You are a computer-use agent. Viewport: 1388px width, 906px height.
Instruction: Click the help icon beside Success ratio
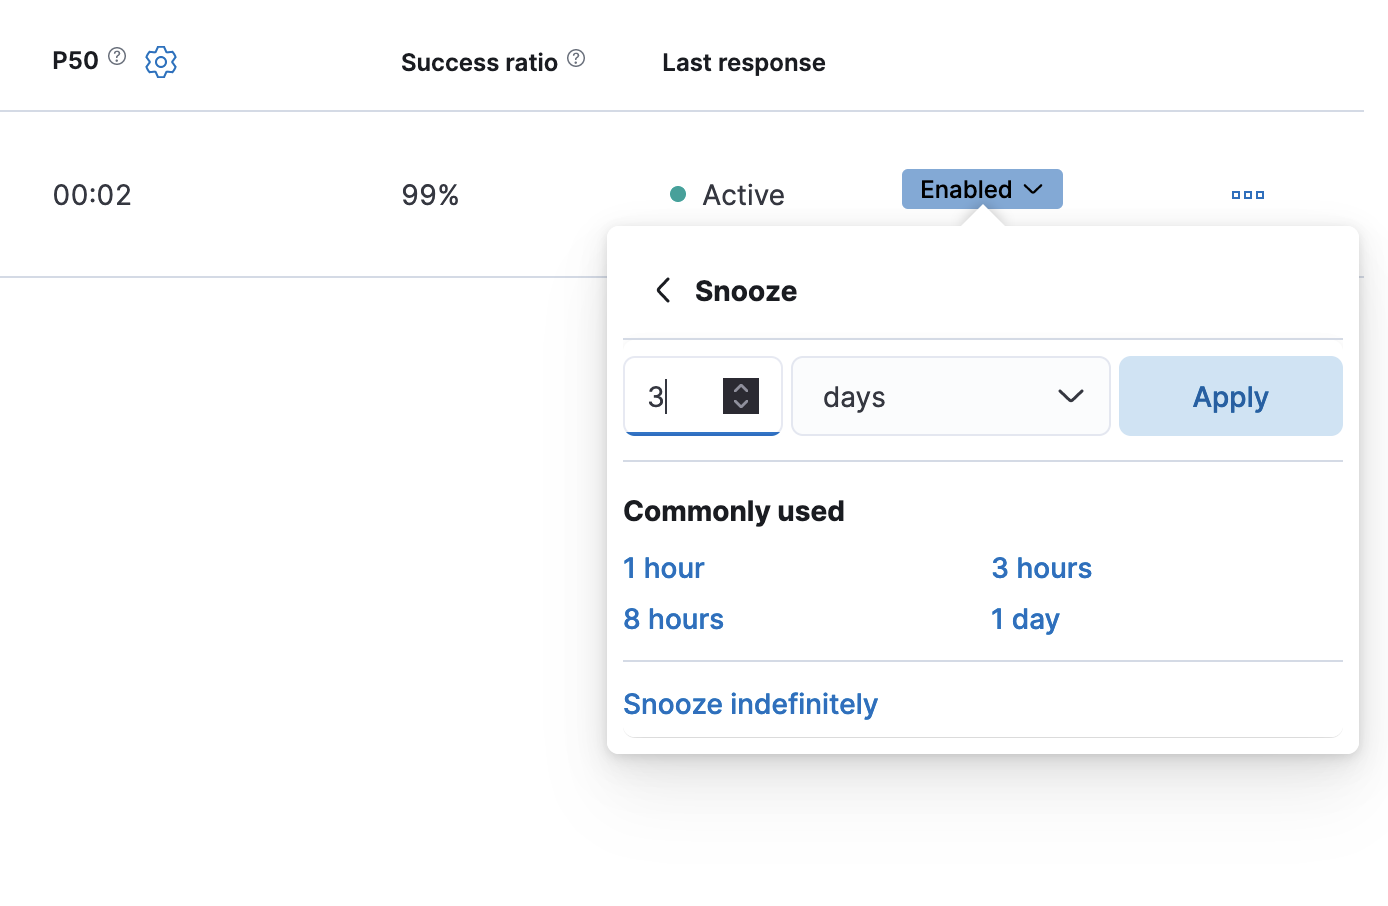(x=576, y=58)
